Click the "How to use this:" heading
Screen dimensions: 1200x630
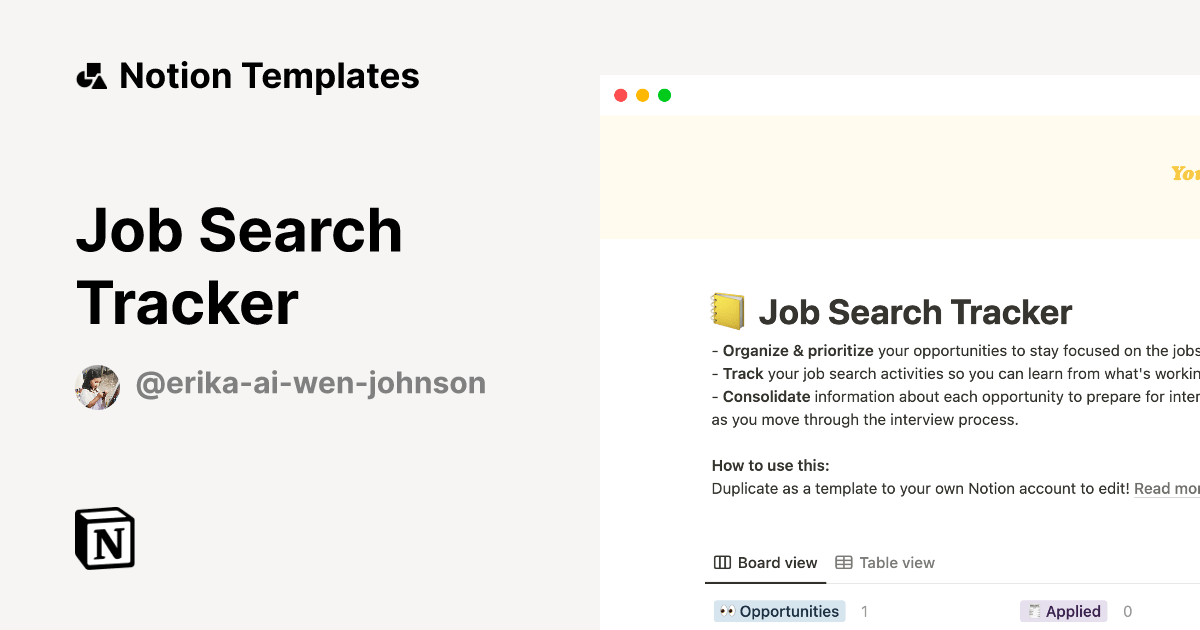770,465
